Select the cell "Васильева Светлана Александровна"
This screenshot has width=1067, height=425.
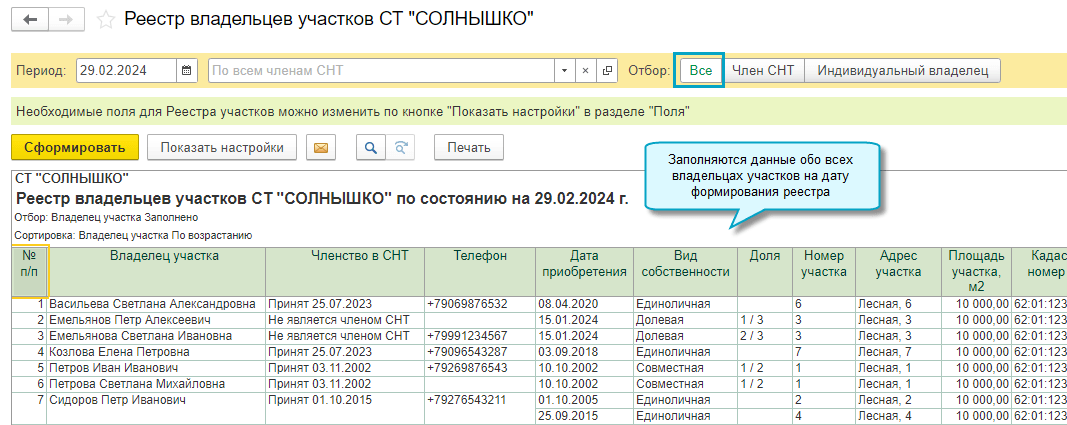click(156, 303)
